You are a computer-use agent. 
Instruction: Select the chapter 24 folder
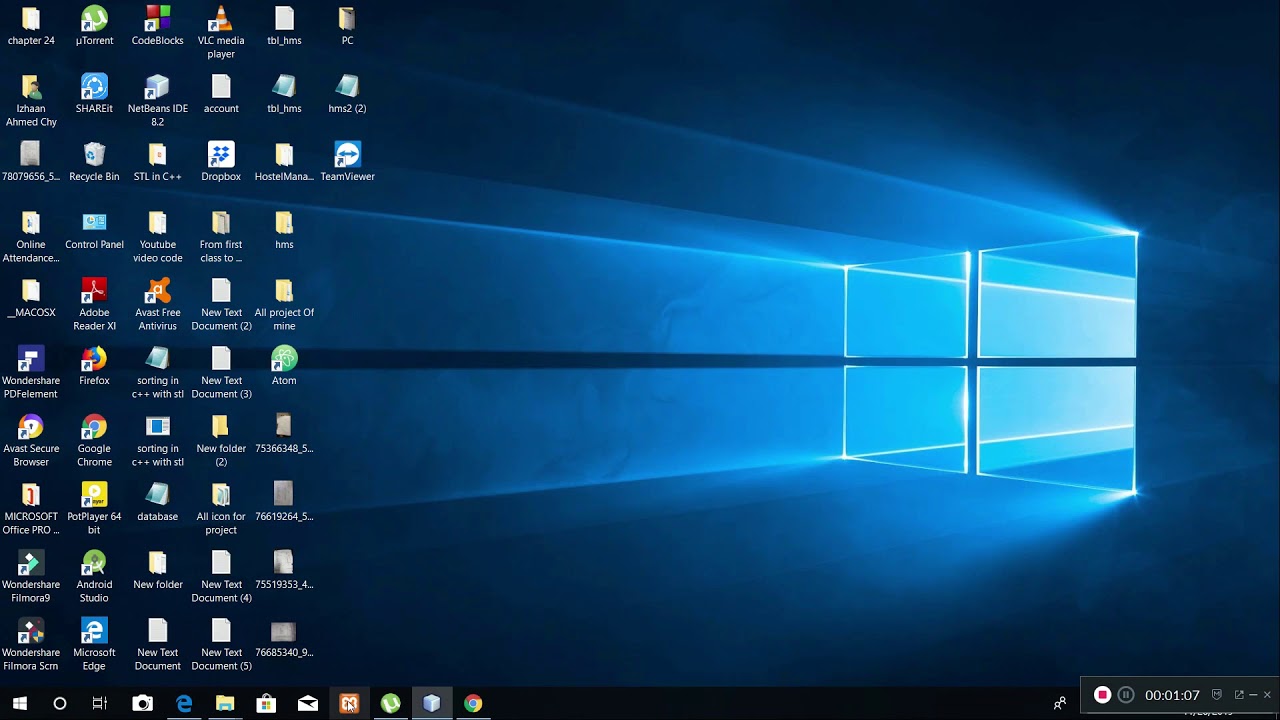[x=31, y=26]
